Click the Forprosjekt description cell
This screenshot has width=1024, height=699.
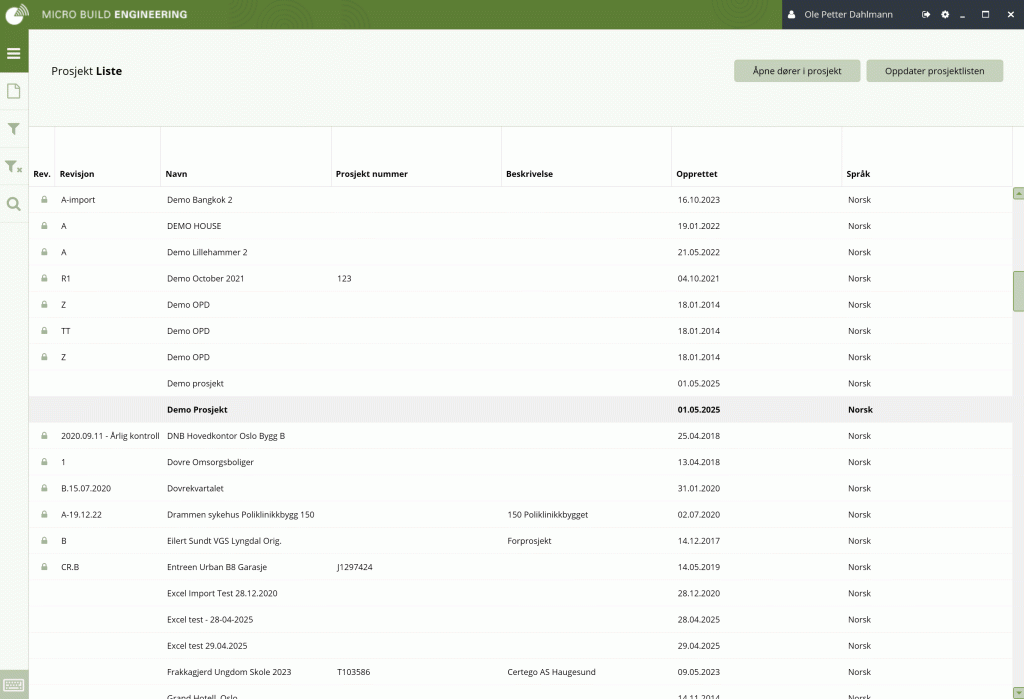pos(529,541)
